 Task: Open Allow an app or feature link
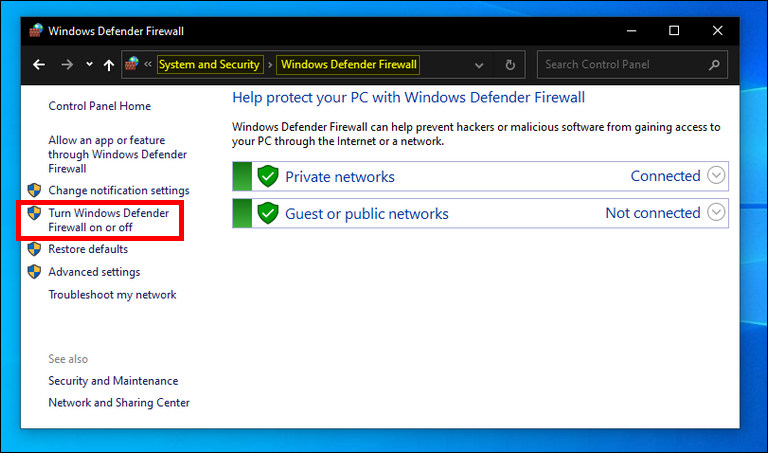(118, 154)
